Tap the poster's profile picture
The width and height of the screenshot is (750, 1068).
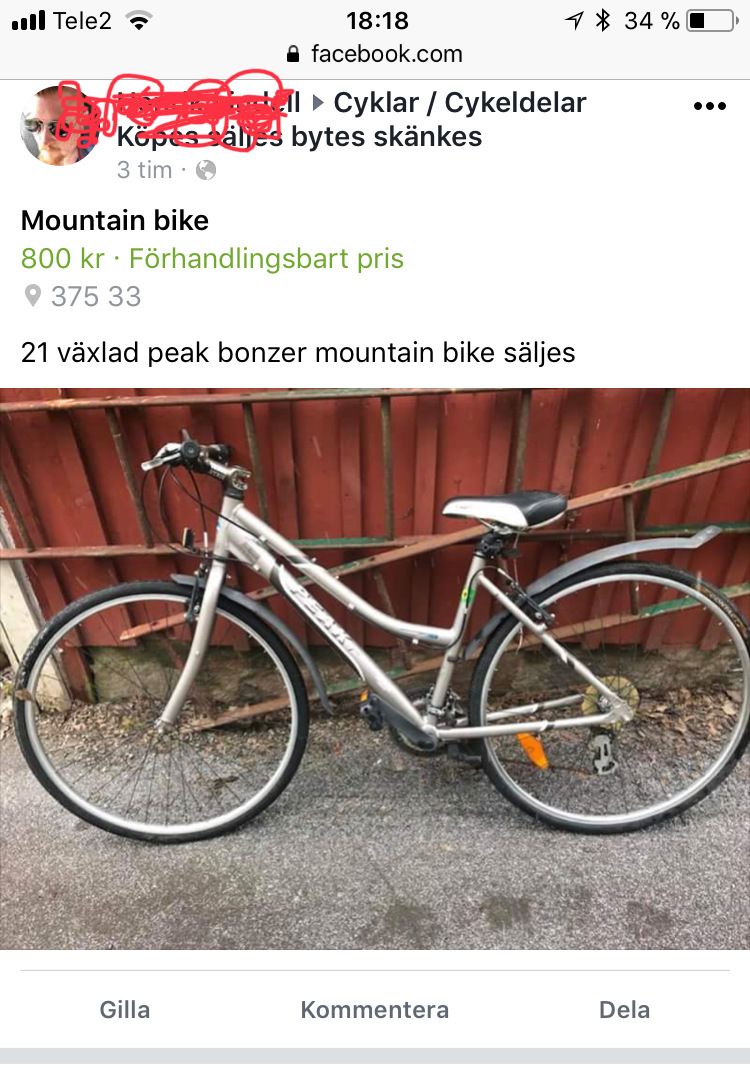point(59,125)
